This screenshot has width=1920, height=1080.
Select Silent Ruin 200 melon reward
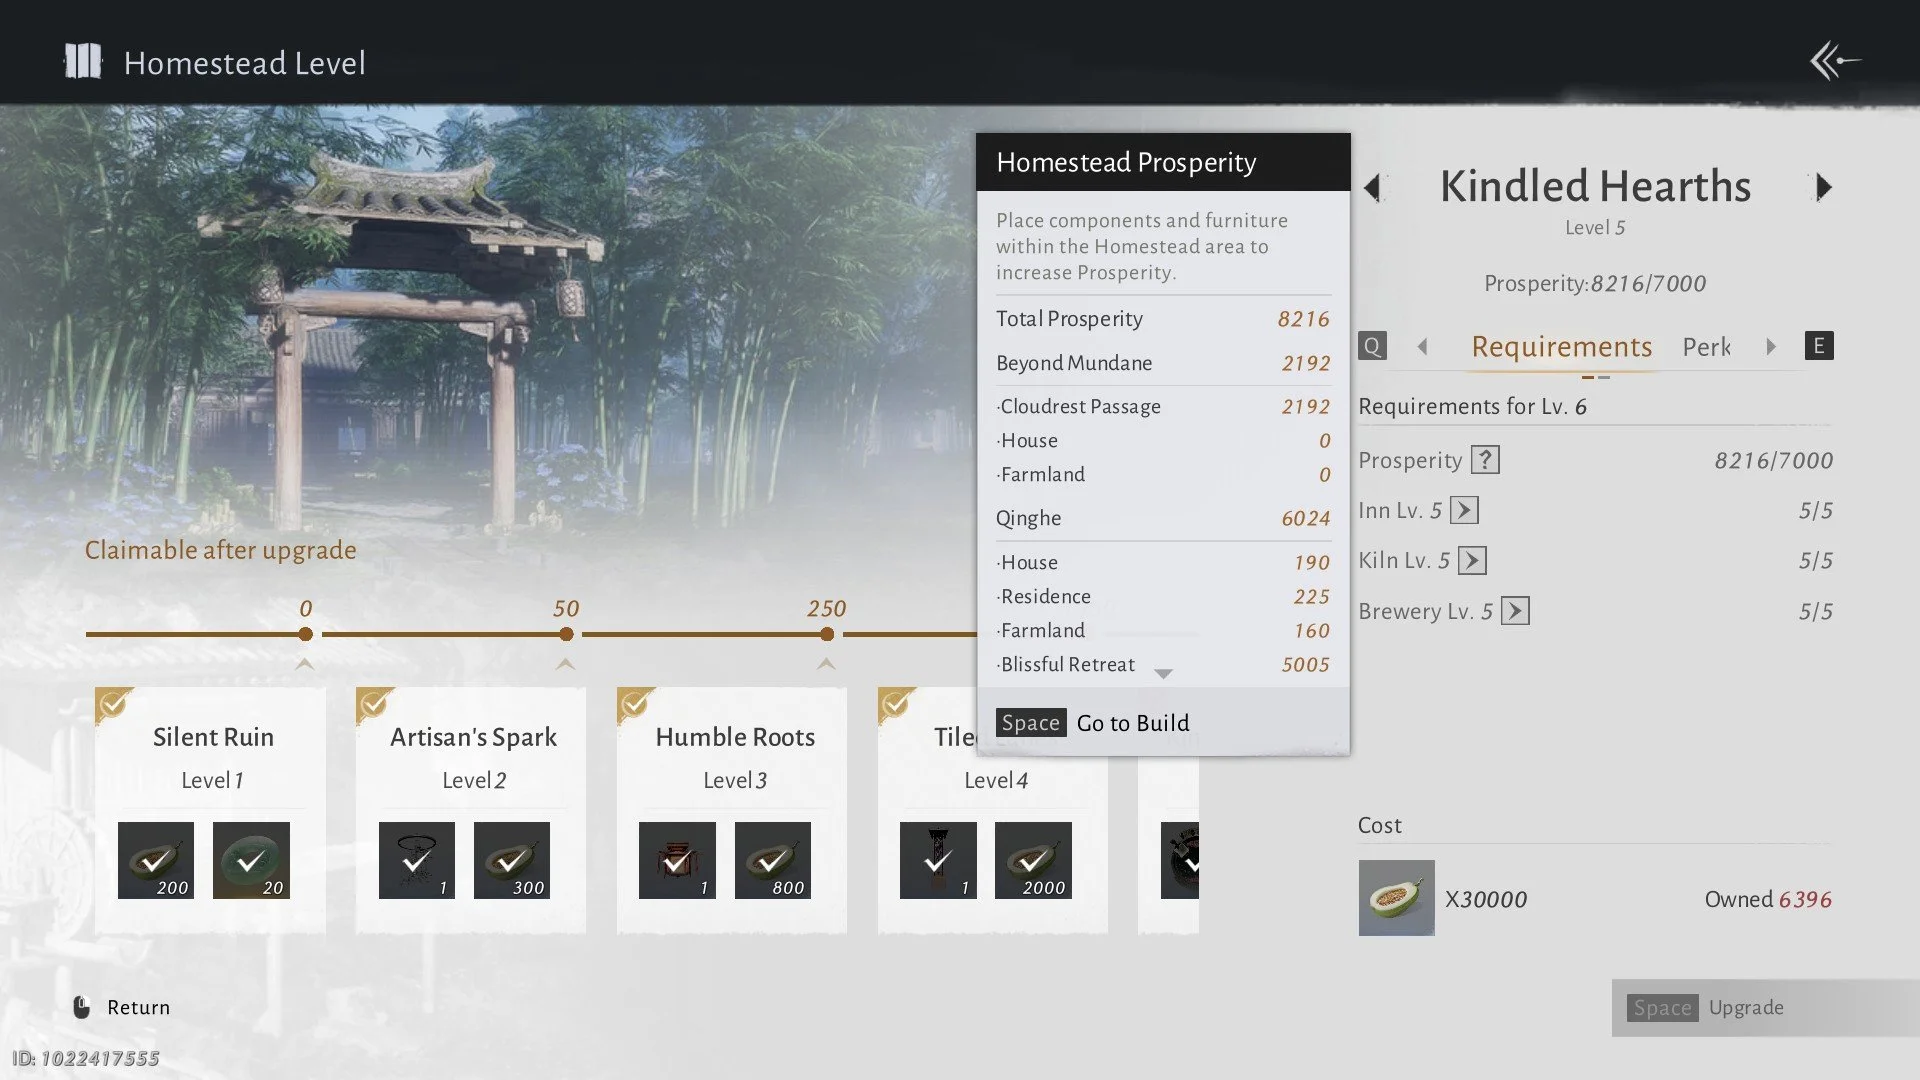click(155, 860)
